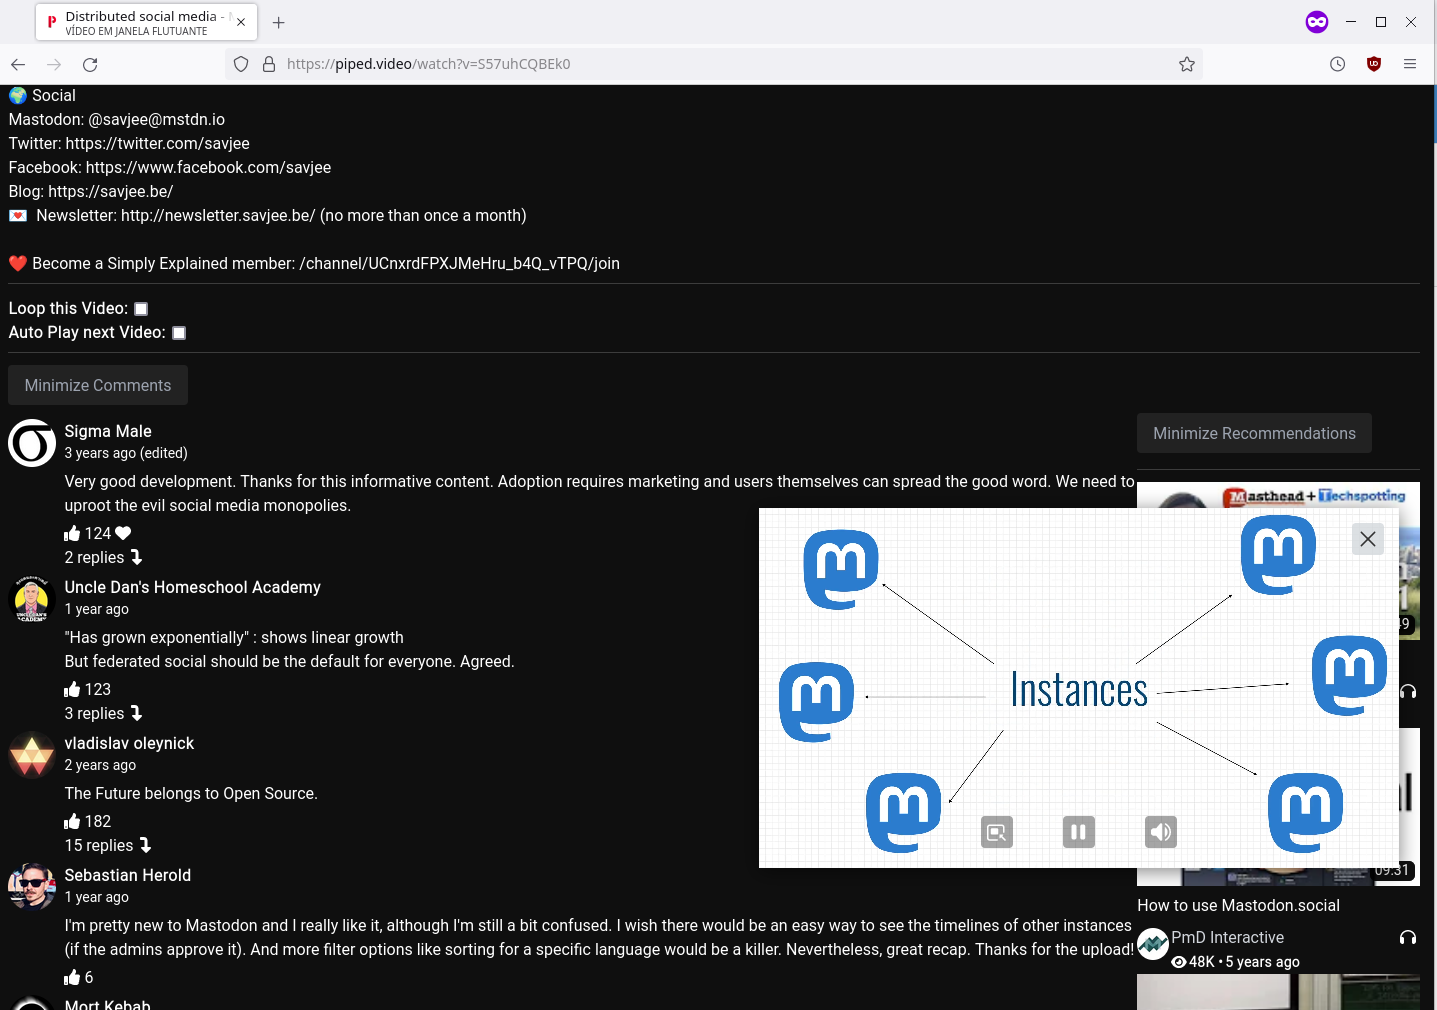1437x1010 pixels.
Task: Open a new browser tab
Action: [x=279, y=22]
